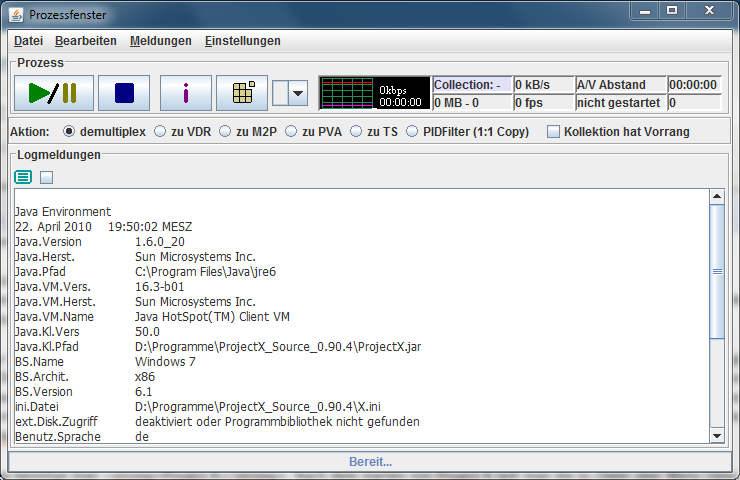The height and width of the screenshot is (480, 740).
Task: Click the Java.VM.Name HotSpot log line
Action: click(152, 316)
